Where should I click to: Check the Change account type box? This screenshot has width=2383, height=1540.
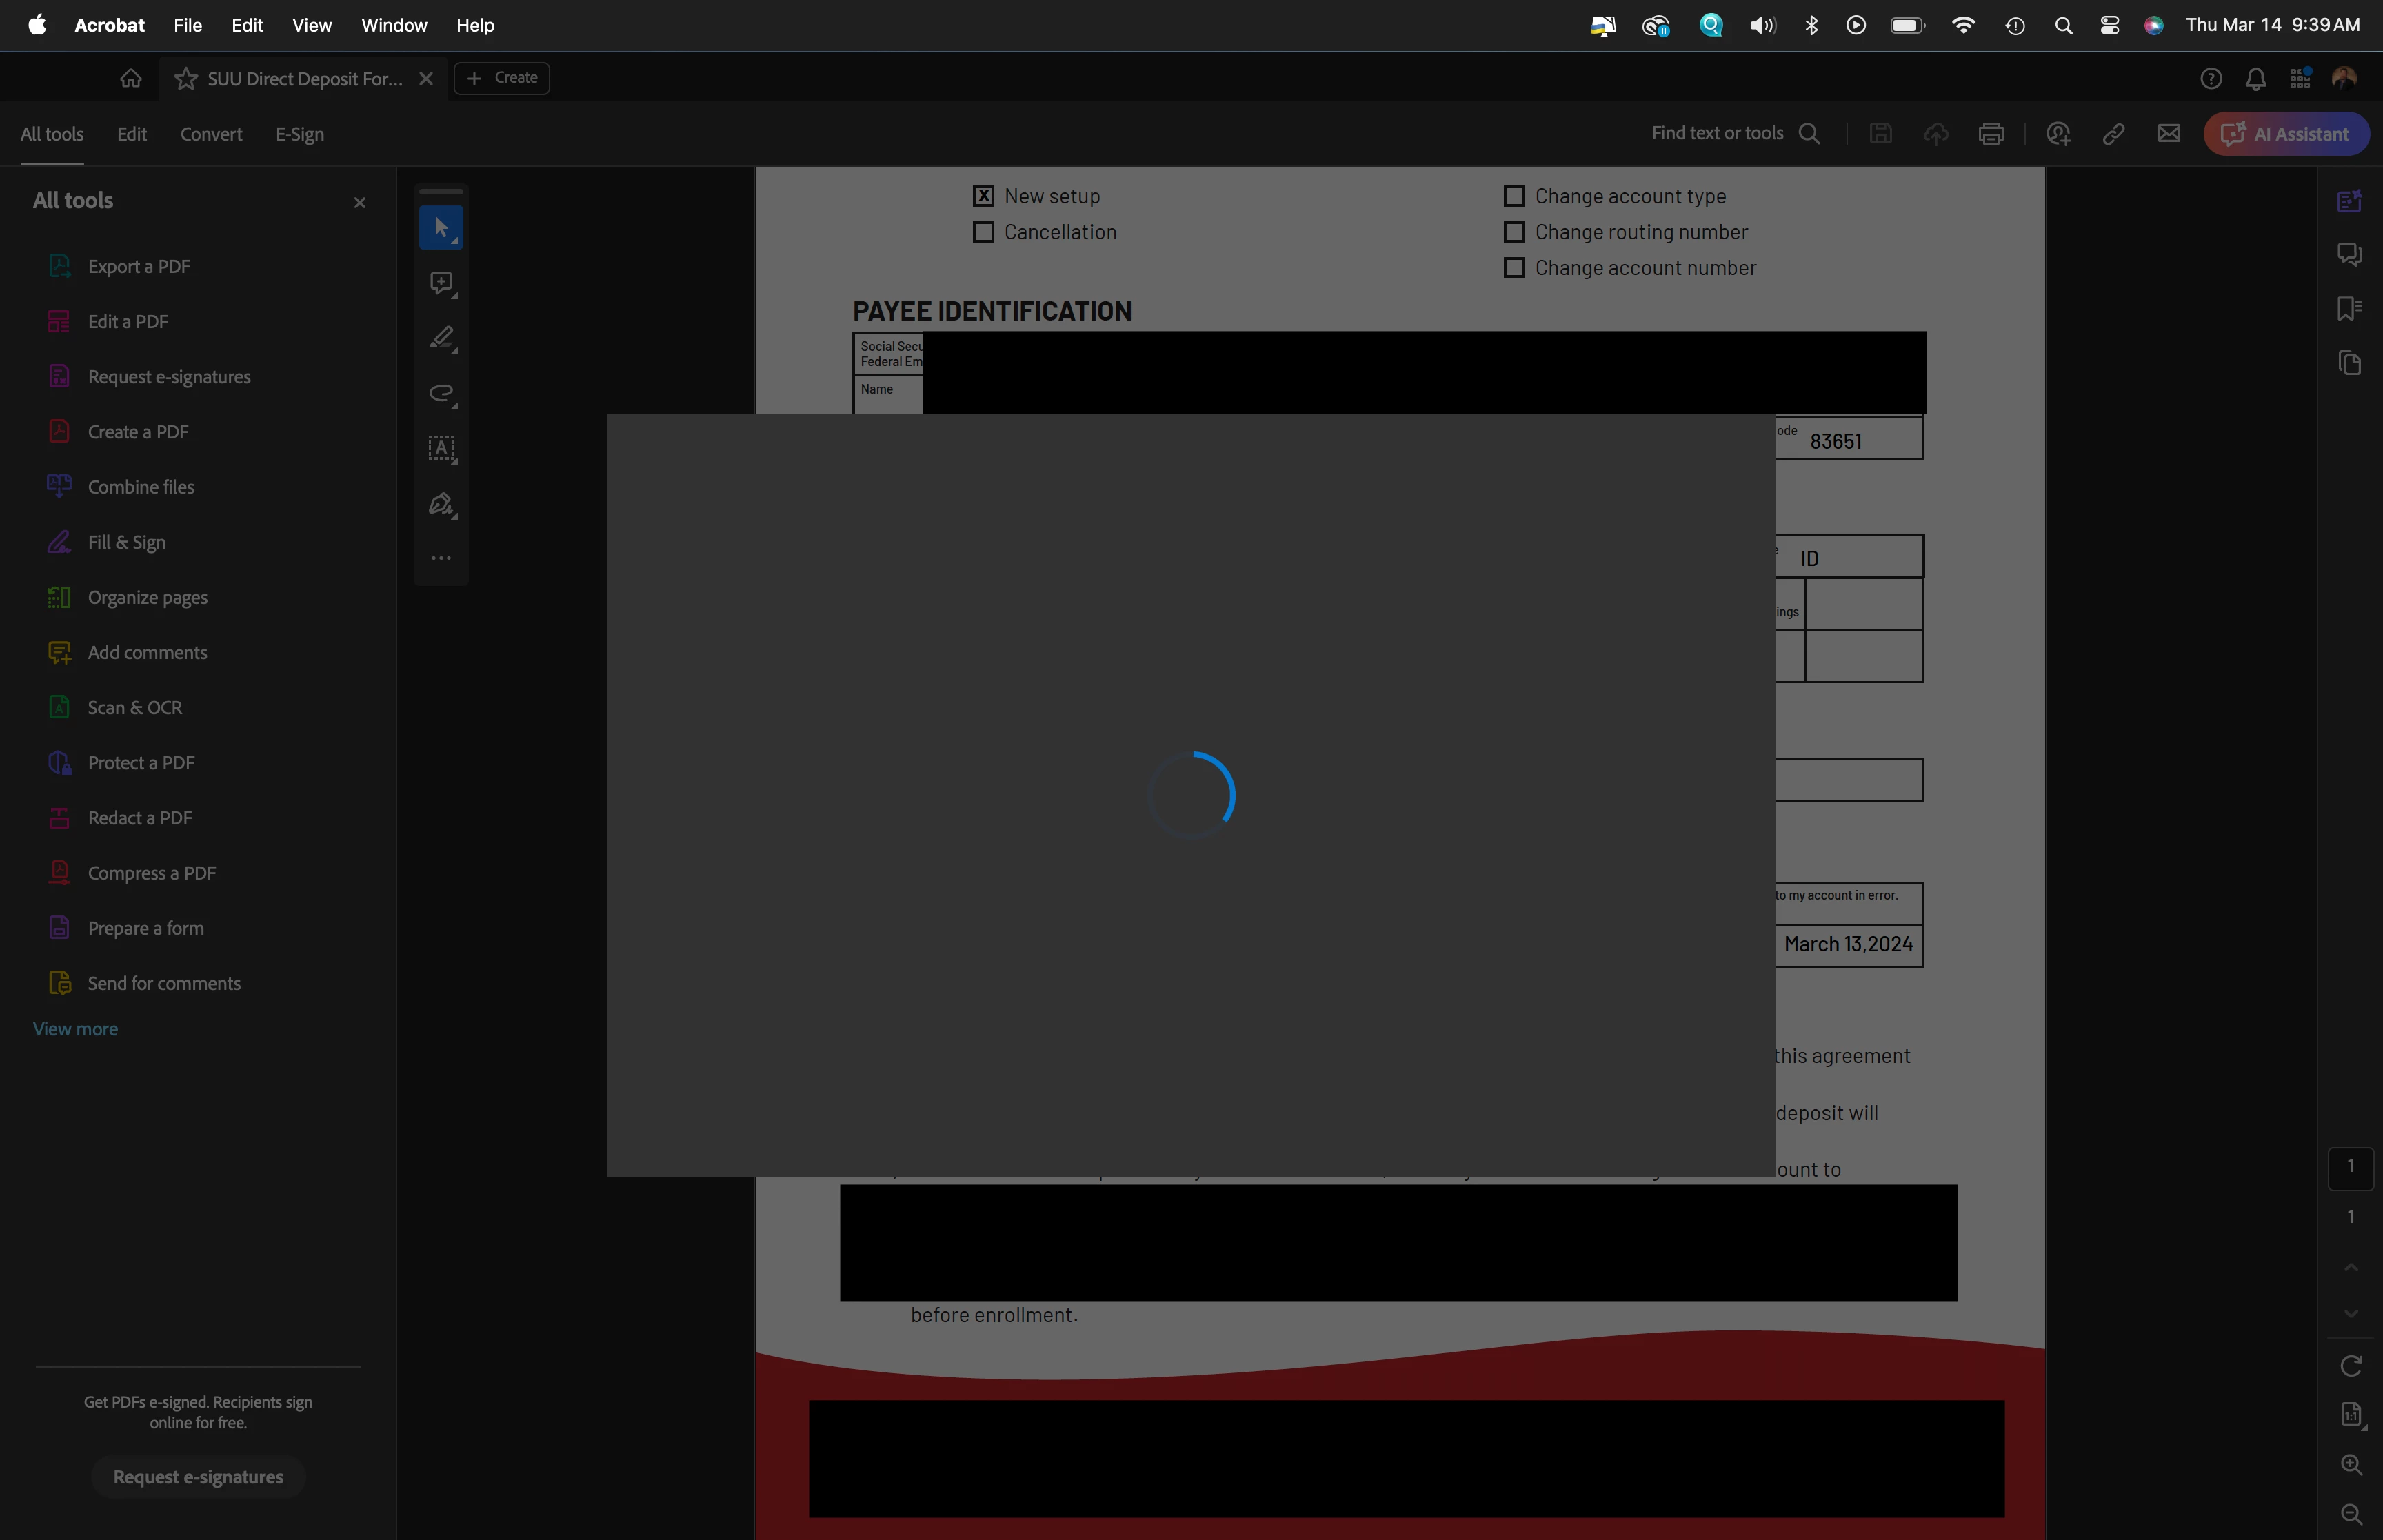point(1514,196)
